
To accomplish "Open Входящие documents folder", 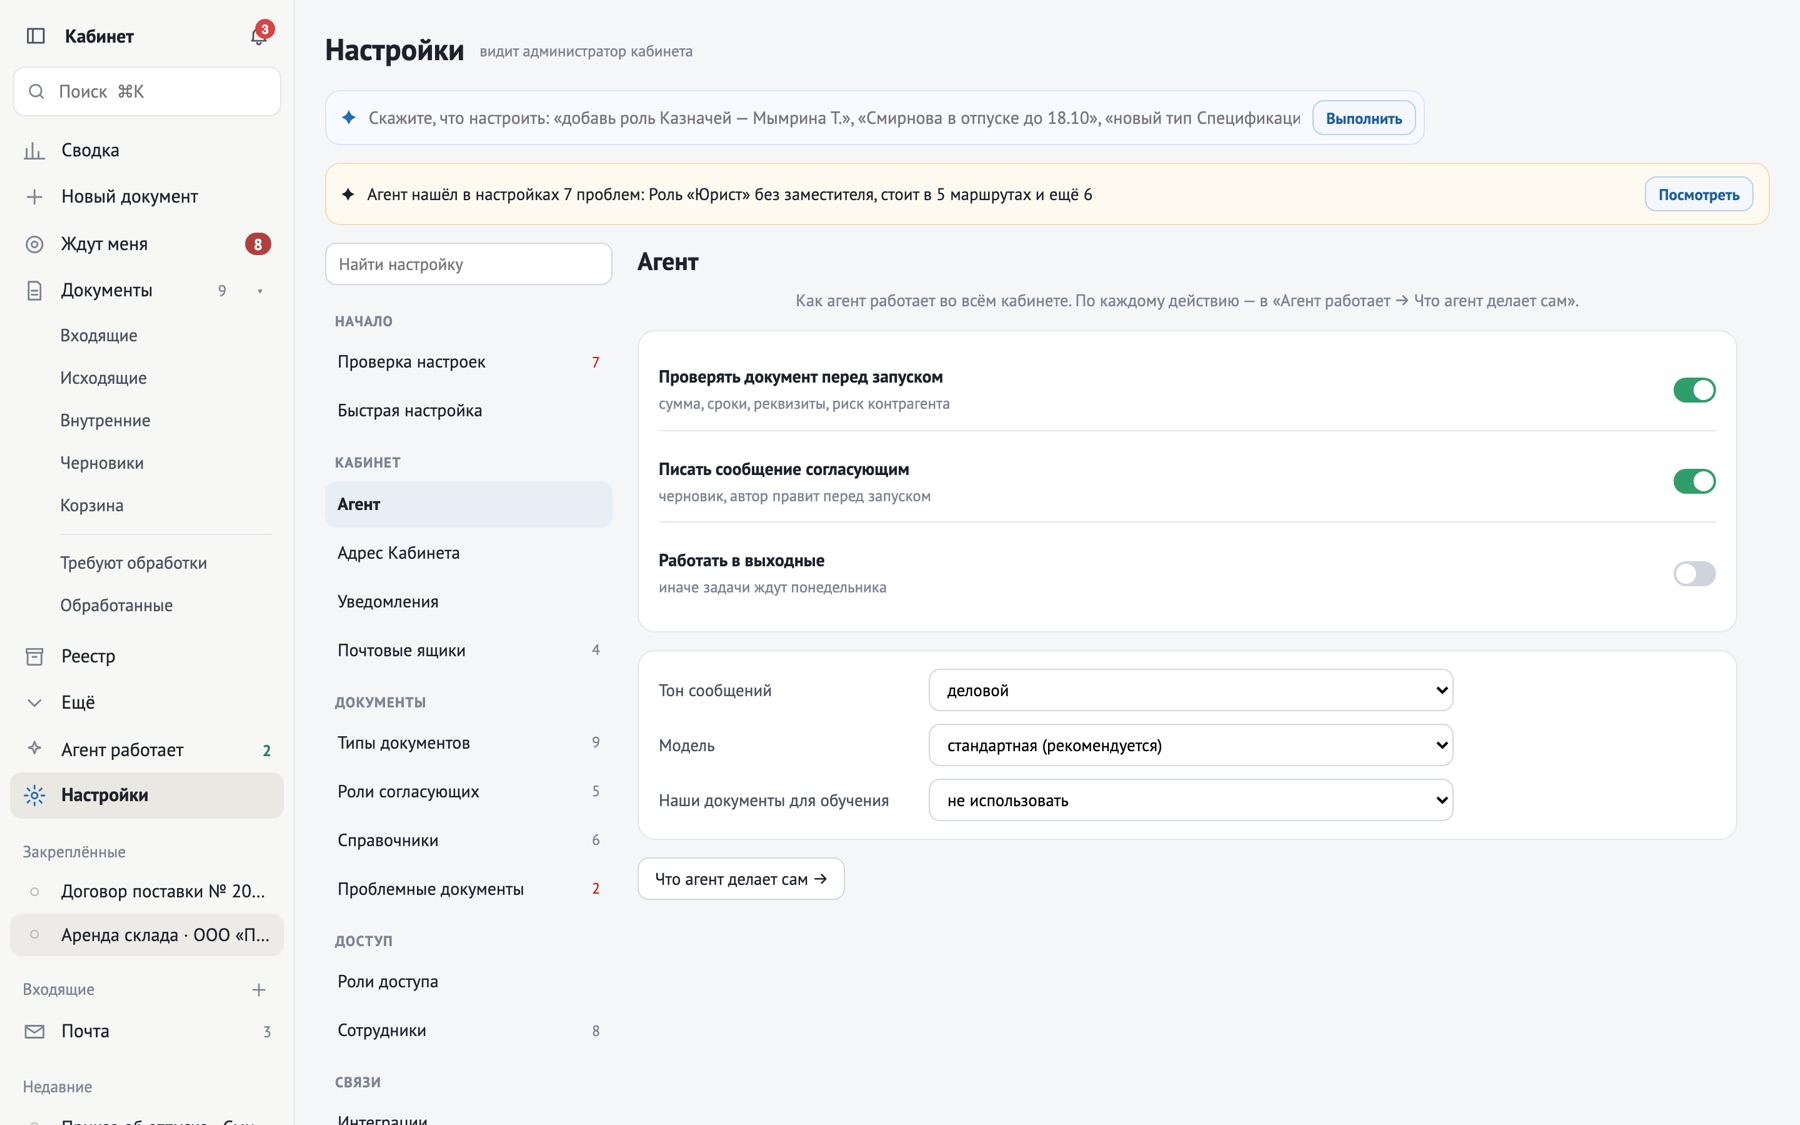I will [x=98, y=335].
